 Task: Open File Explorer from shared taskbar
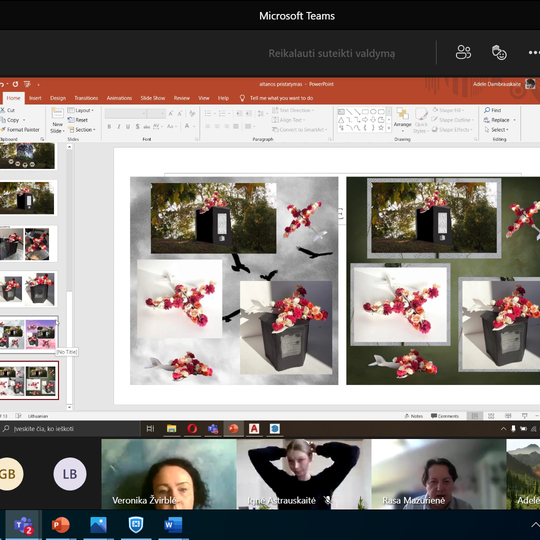point(172,429)
